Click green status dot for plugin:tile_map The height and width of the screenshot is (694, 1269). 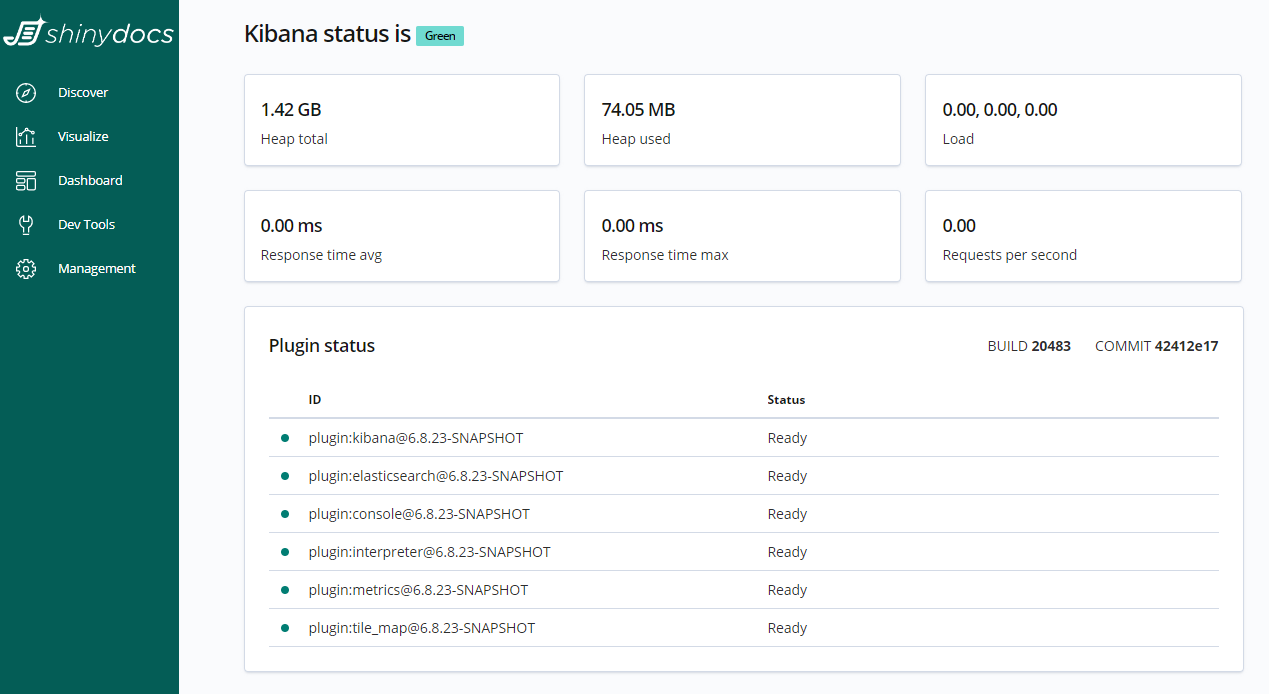click(x=285, y=628)
